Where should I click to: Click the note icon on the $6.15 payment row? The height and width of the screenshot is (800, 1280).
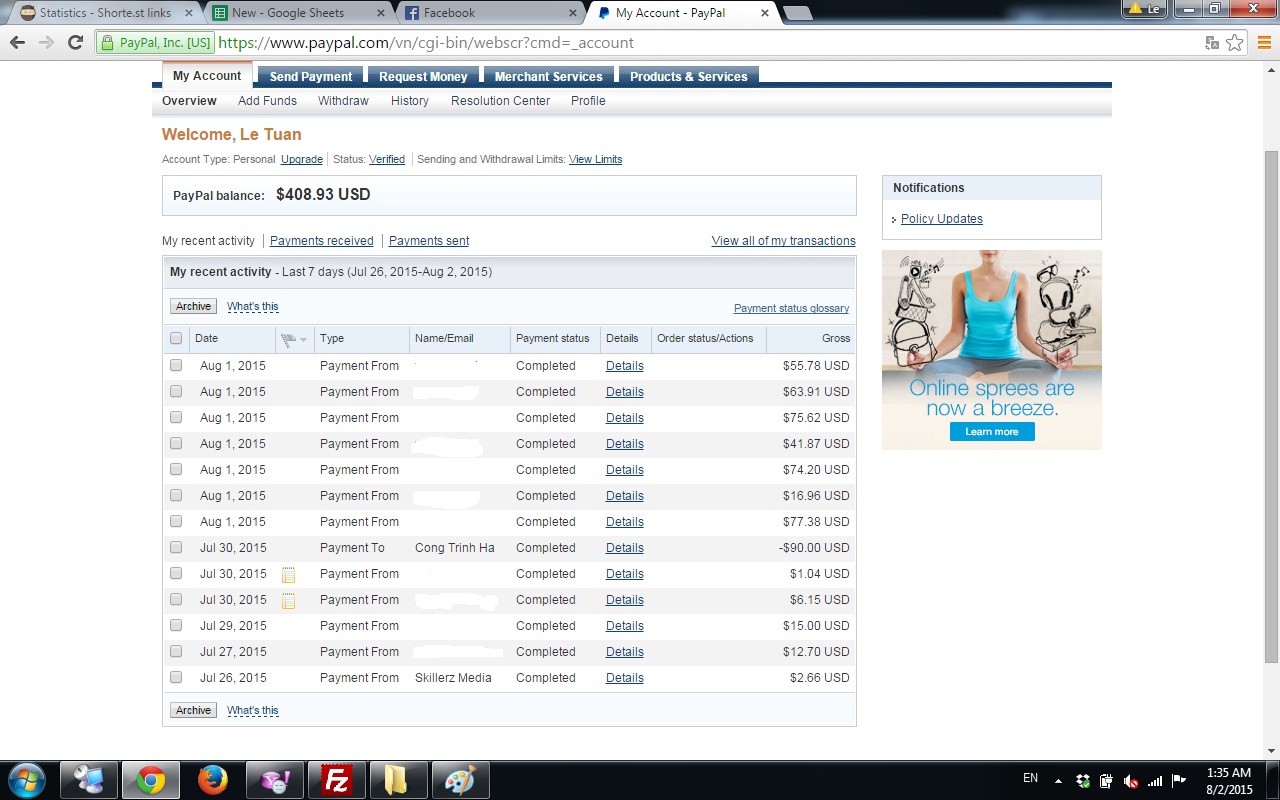click(x=289, y=600)
